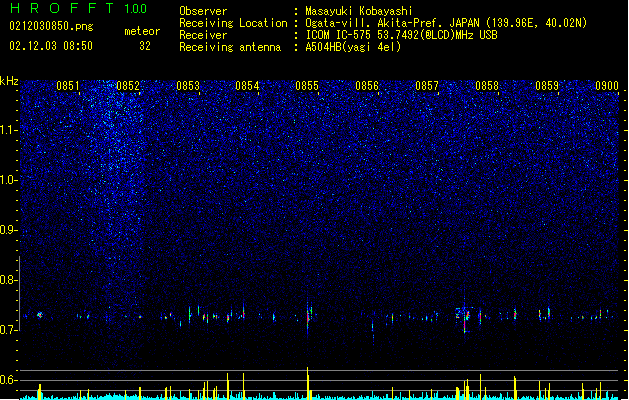The width and height of the screenshot is (629, 400).
Task: Select the ICOM IC-575 53.7492 MHz USB text
Action: tap(402, 35)
